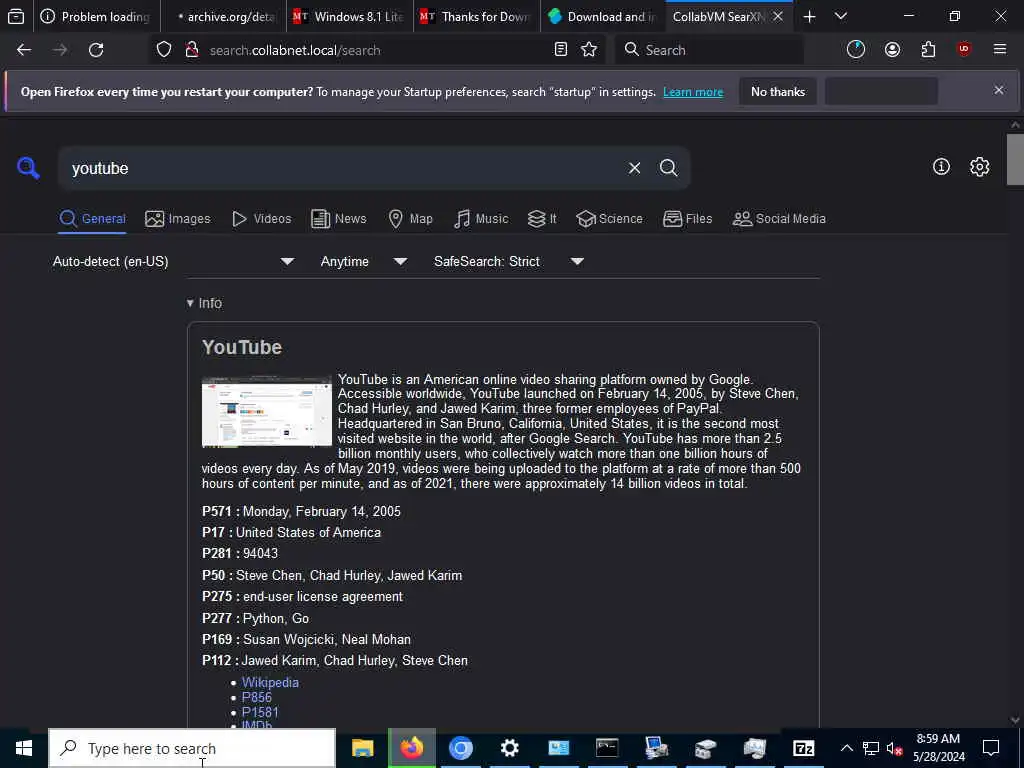Click the insecure connection lock icon
The image size is (1024, 768).
coord(192,50)
